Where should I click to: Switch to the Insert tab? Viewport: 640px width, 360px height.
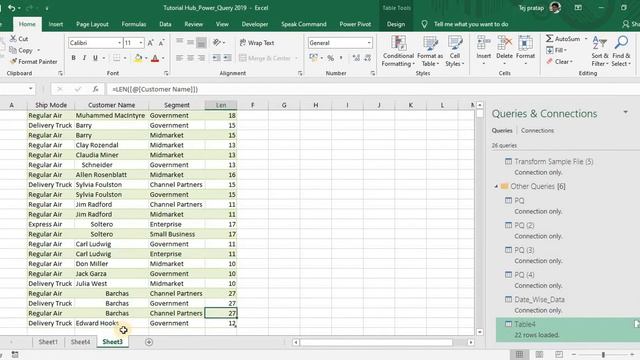click(x=56, y=24)
